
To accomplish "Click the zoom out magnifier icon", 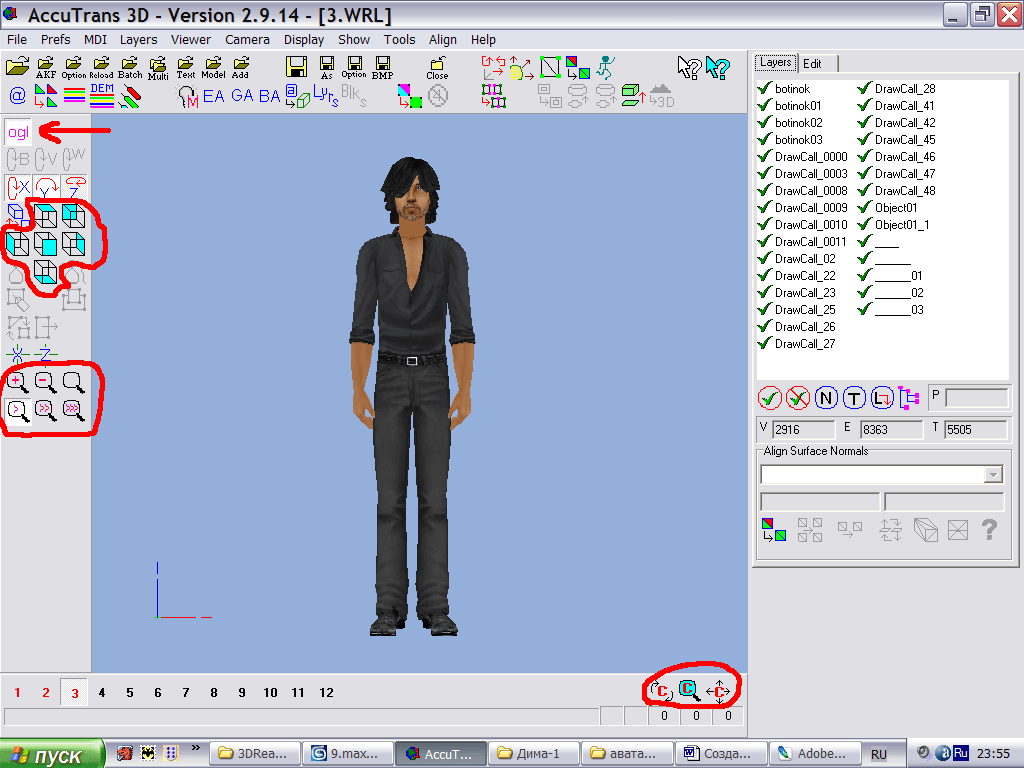I will click(45, 383).
